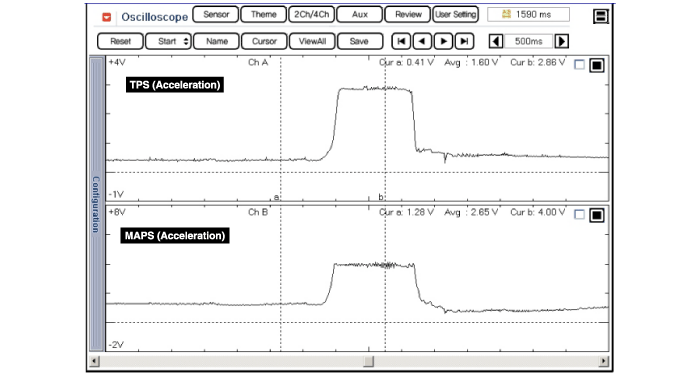Click the top-right panel layout icon

[x=601, y=17]
